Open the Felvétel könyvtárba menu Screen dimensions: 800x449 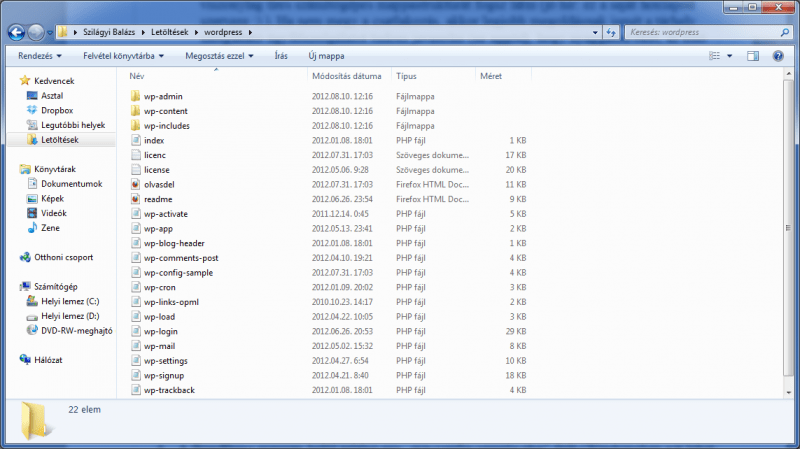123,56
